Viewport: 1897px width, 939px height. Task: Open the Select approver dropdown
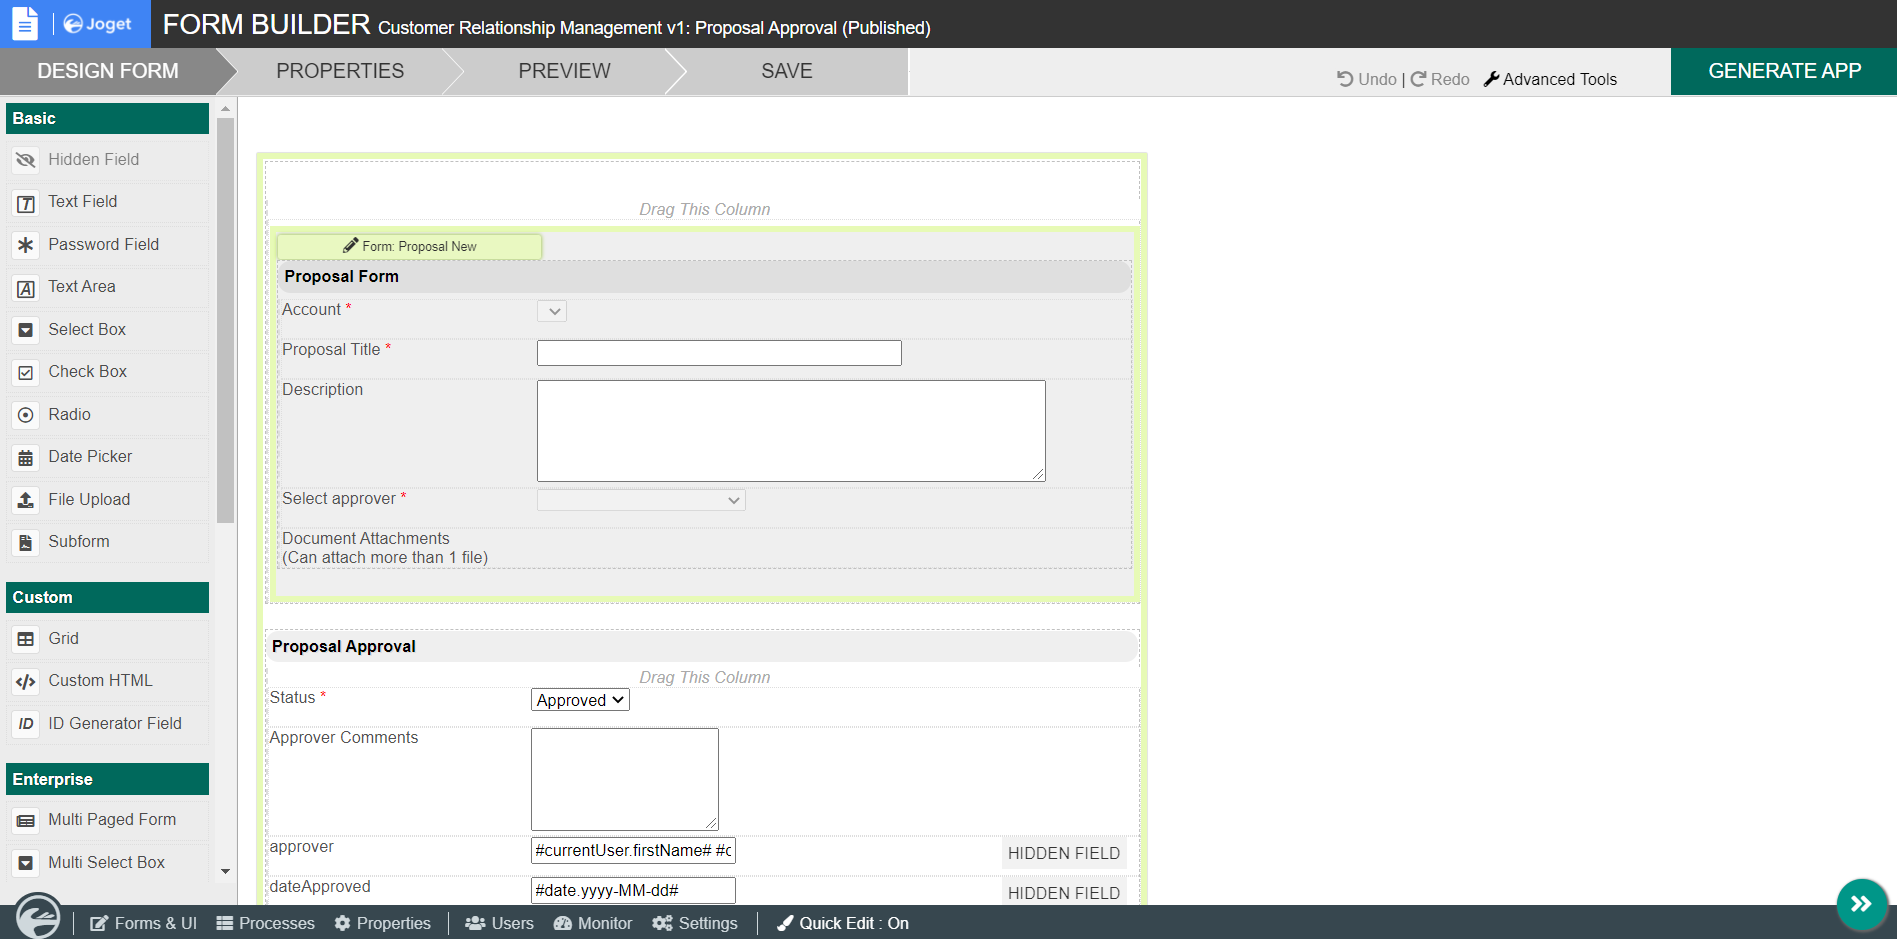(641, 499)
